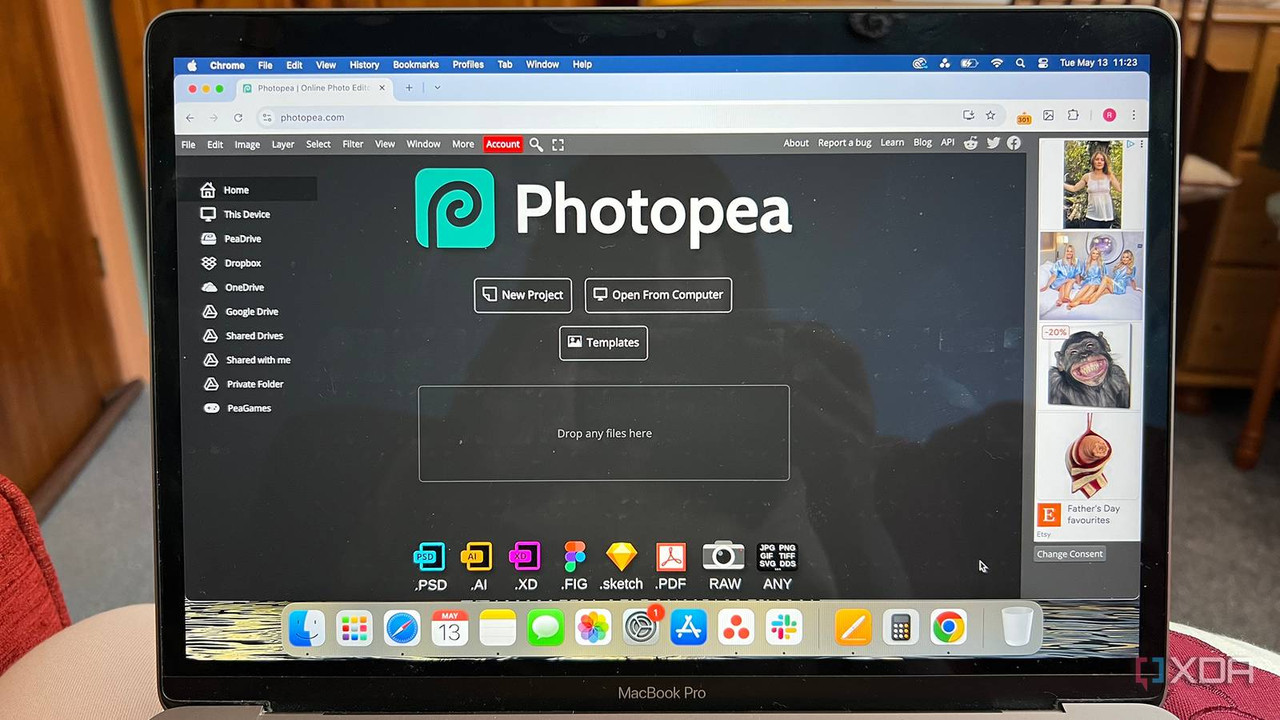Open Chrome extensions puzzle icon
Screen dimensions: 1280x720
click(1073, 116)
